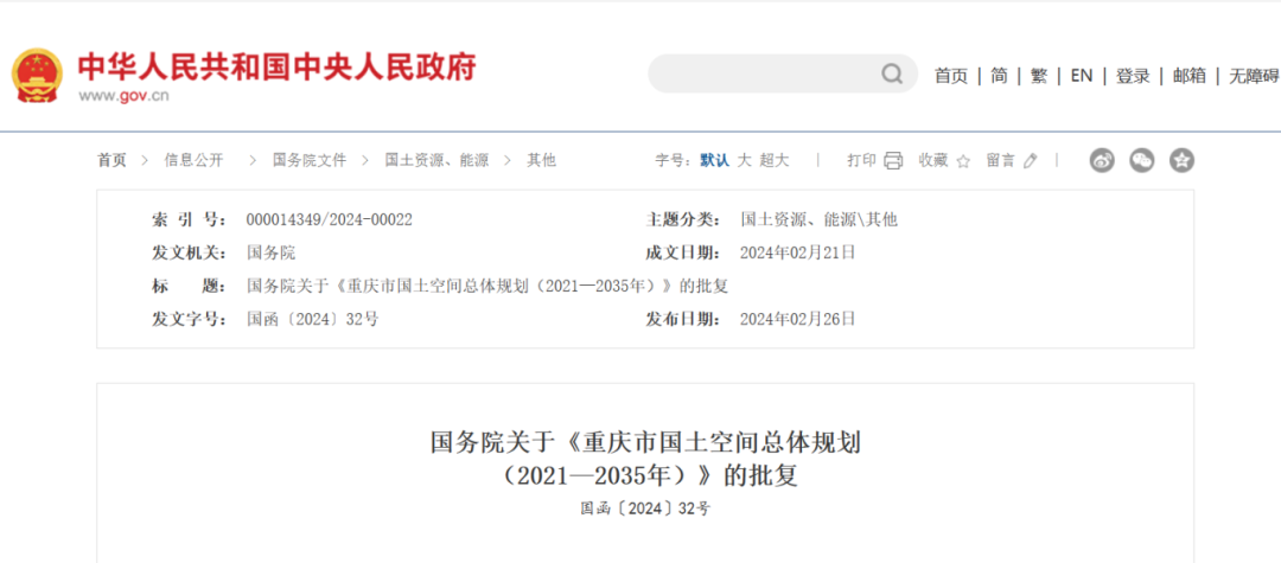Open 首页 in the top navigation
The width and height of the screenshot is (1281, 564).
pyautogui.click(x=951, y=76)
